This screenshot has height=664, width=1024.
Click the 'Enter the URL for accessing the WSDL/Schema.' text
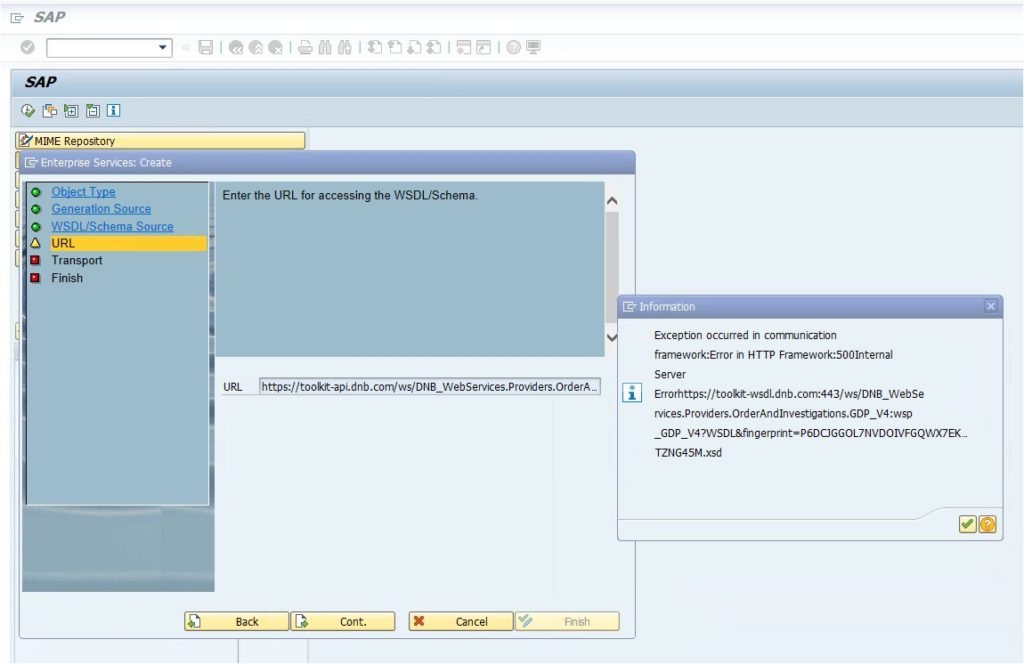click(x=350, y=195)
